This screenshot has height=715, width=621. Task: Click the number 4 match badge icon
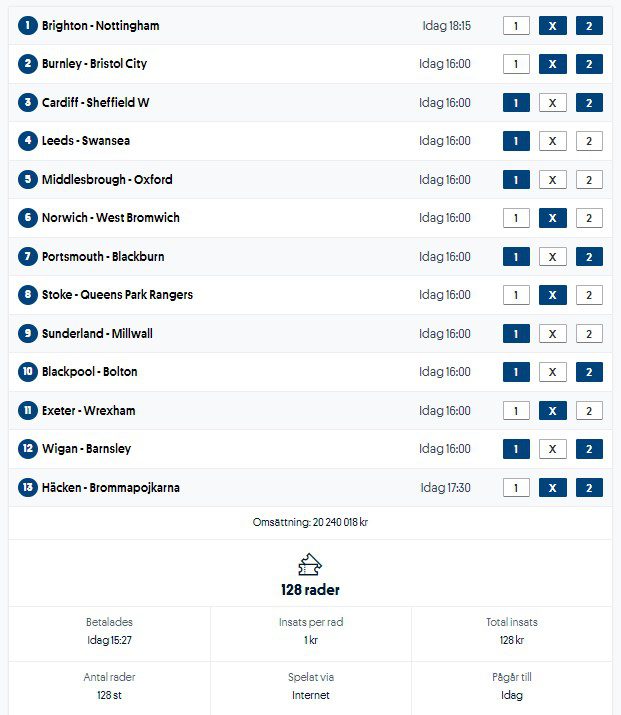(27, 141)
